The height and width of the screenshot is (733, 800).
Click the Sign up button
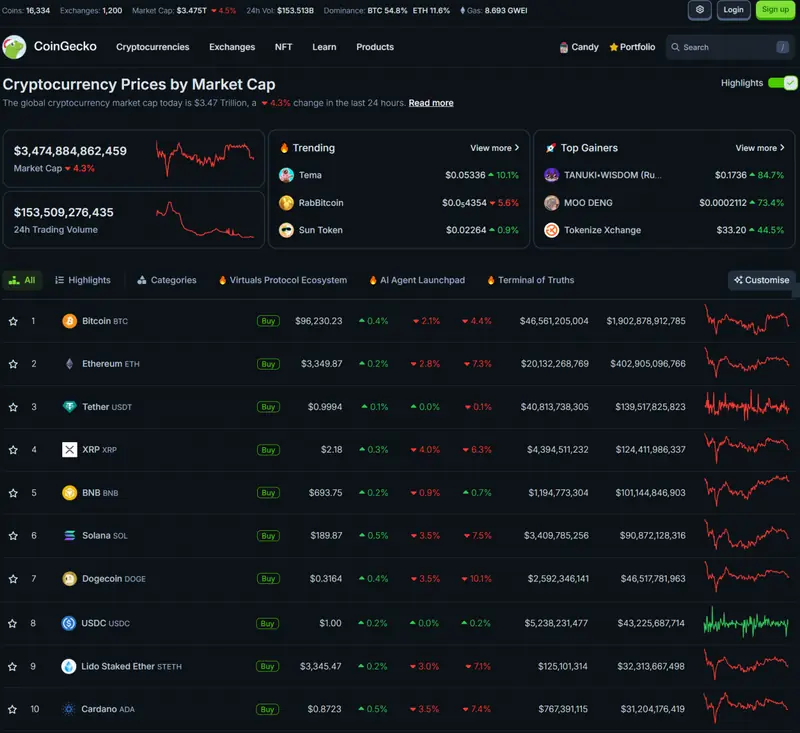click(x=775, y=10)
